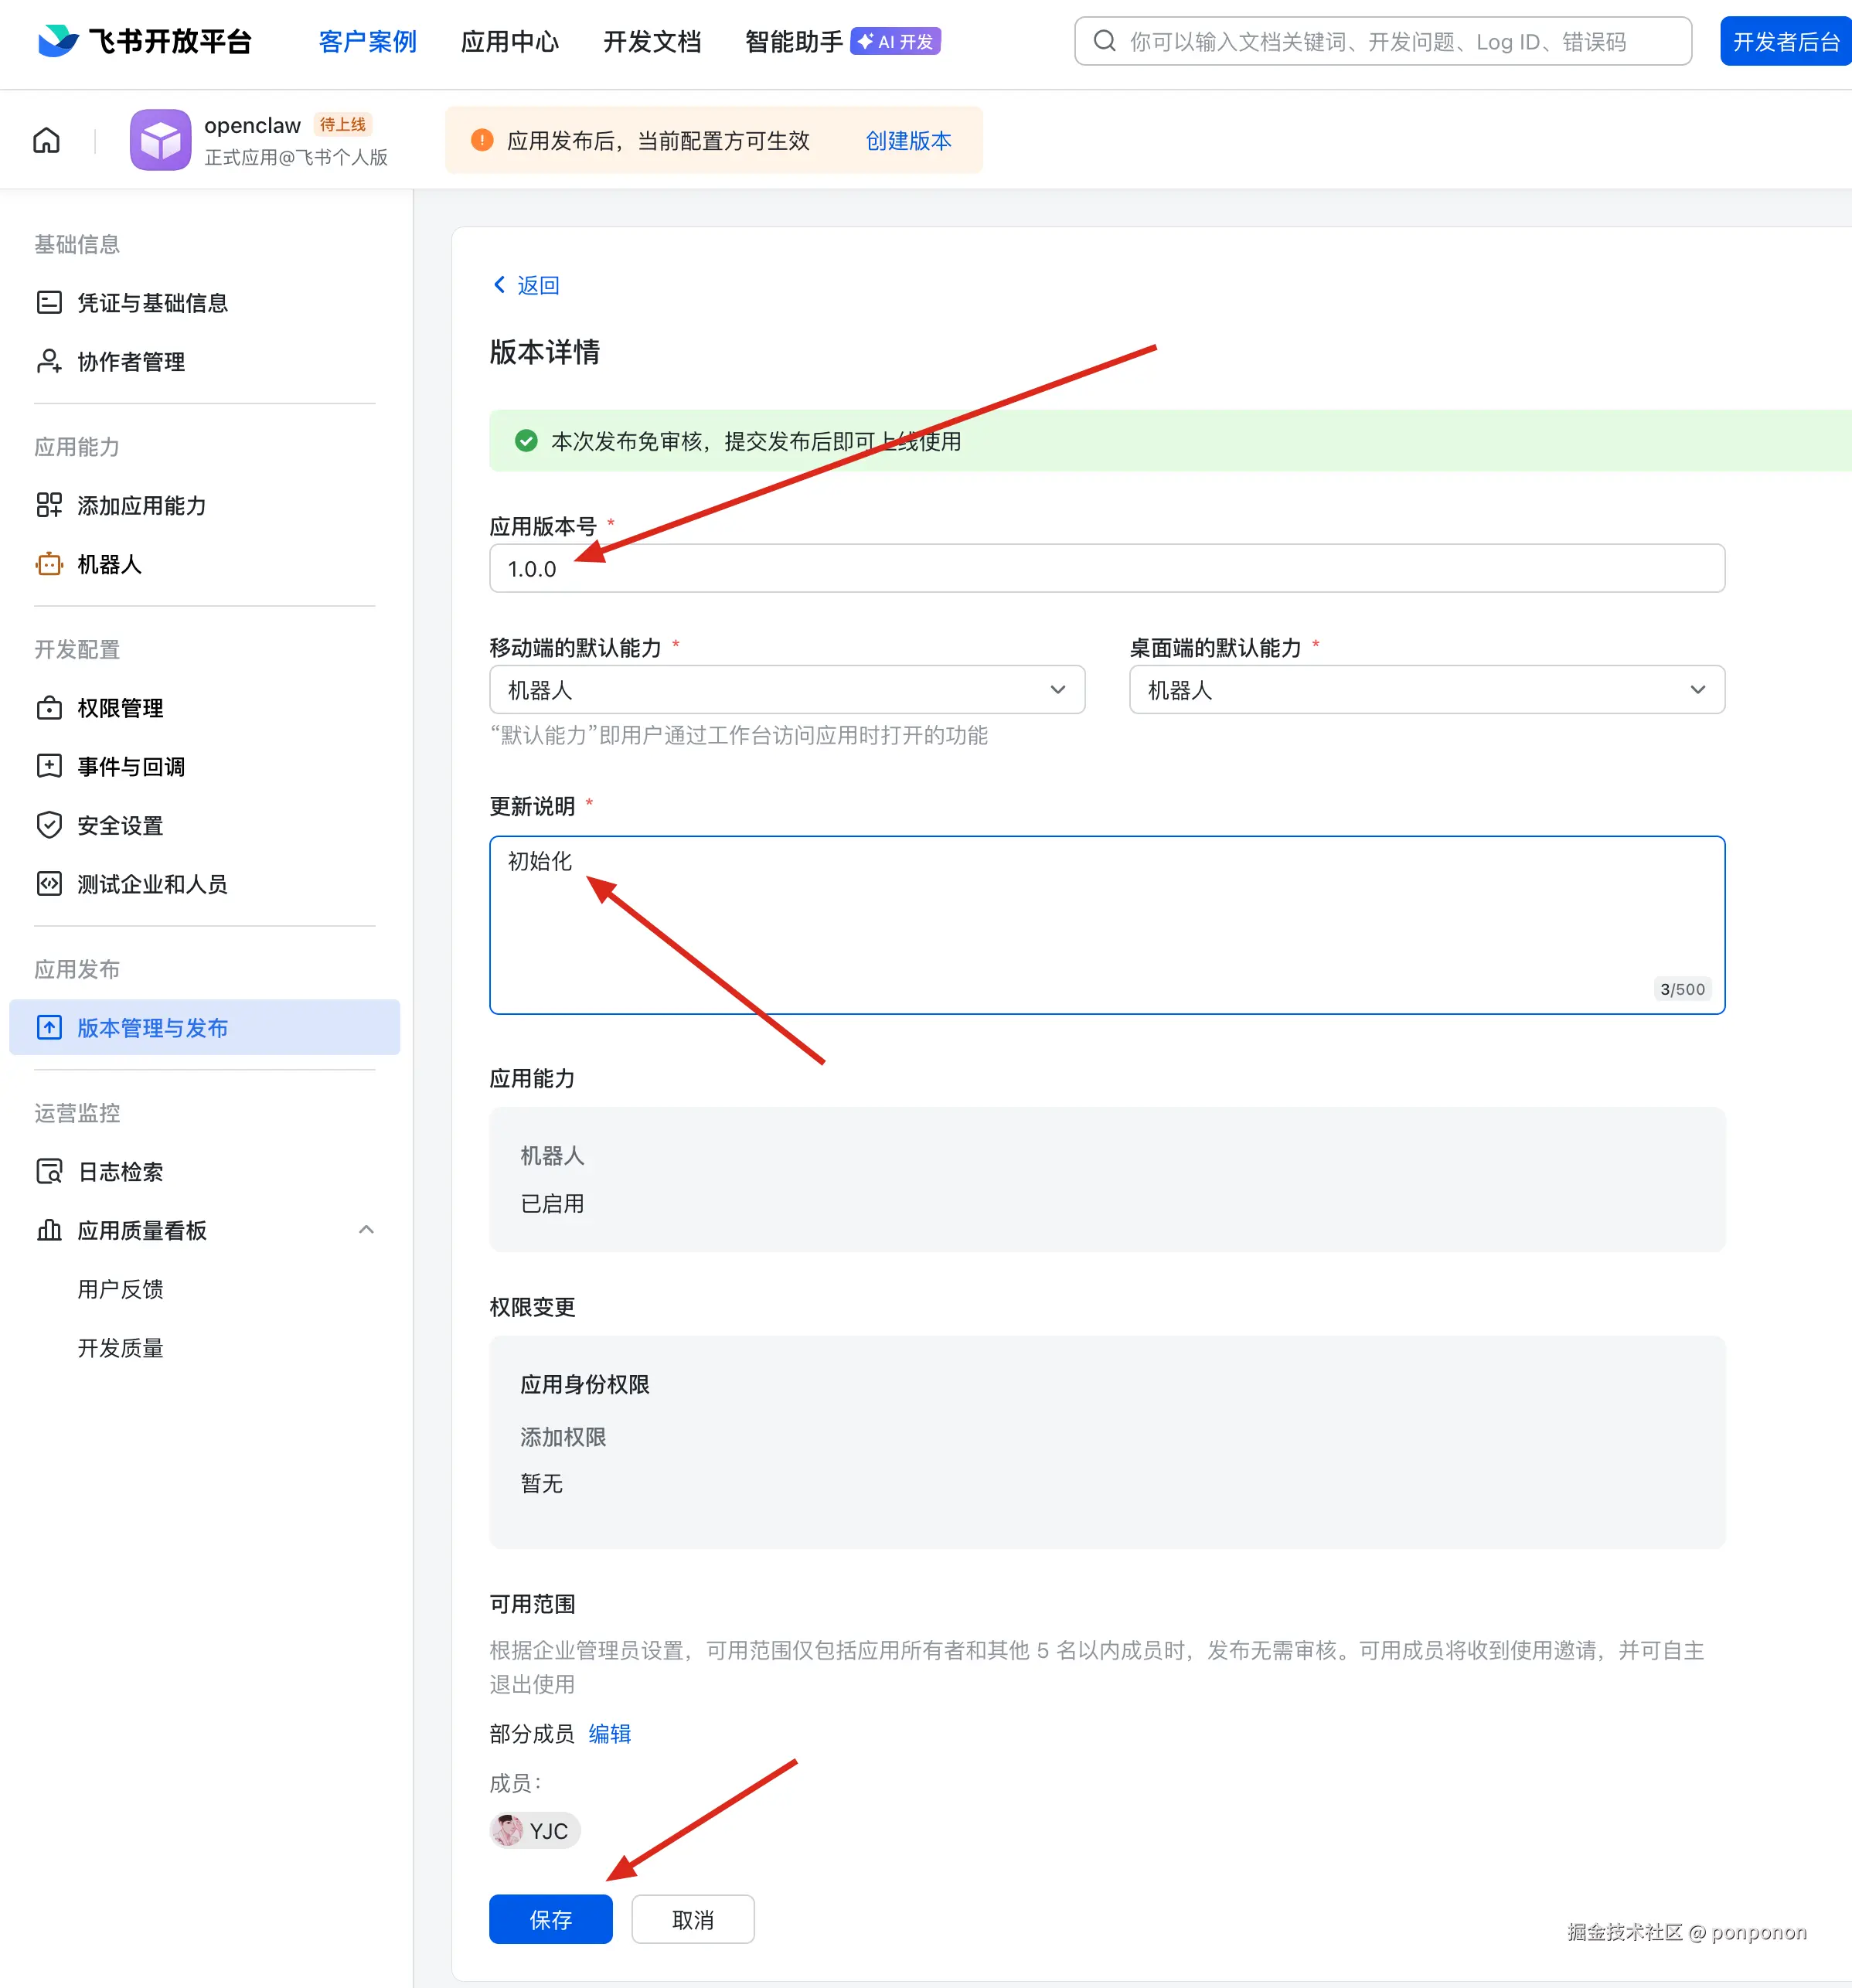Click the 编辑 link for members
This screenshot has height=1988, width=1852.
609,1734
